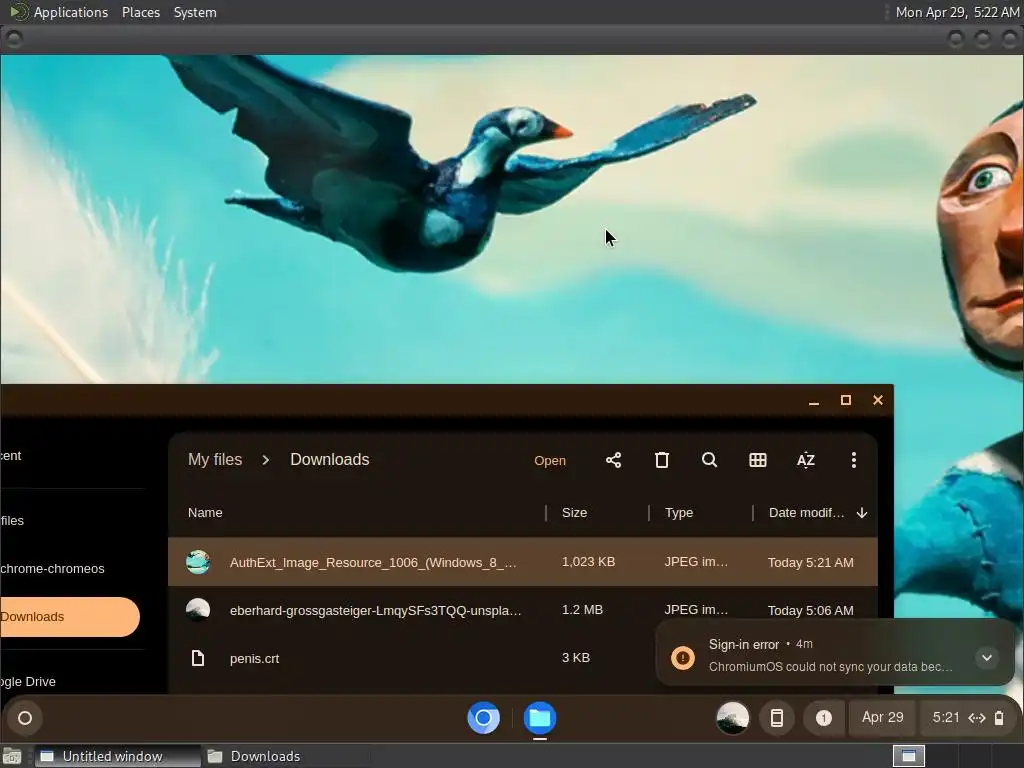The width and height of the screenshot is (1024, 768).
Task: Open Places menu in top panel
Action: (x=141, y=12)
